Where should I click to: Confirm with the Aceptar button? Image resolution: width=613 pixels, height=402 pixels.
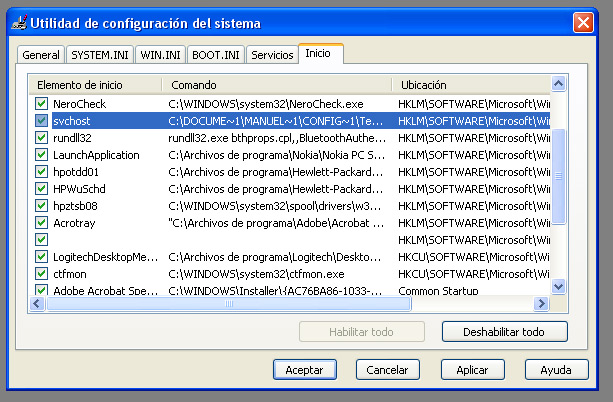point(305,370)
